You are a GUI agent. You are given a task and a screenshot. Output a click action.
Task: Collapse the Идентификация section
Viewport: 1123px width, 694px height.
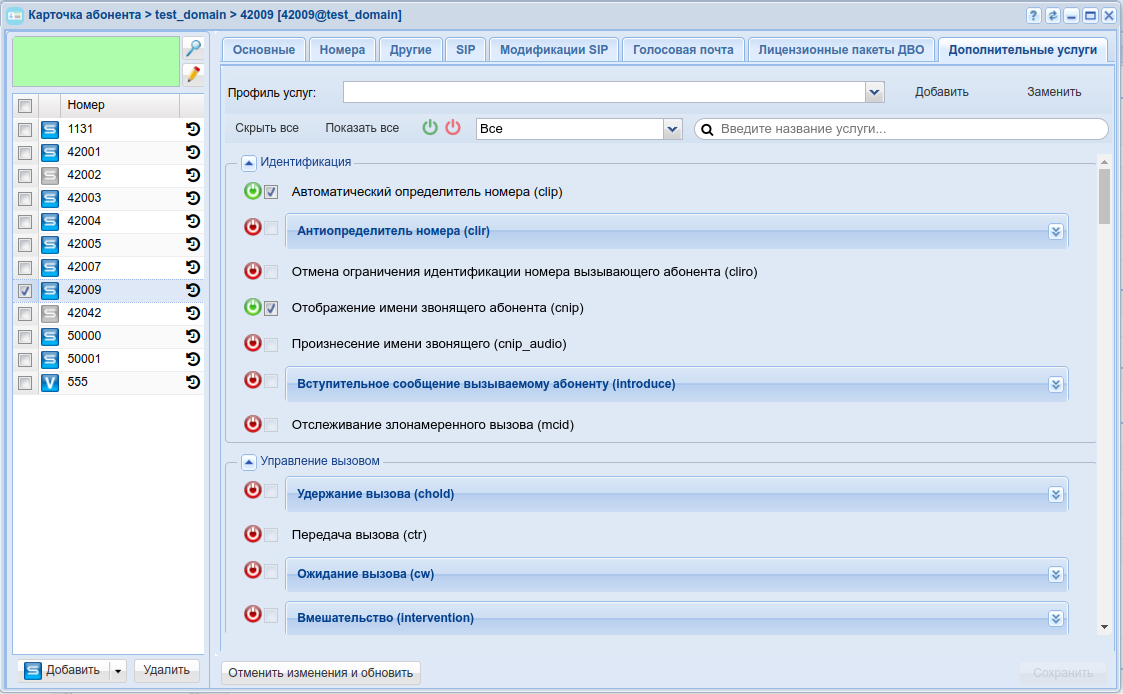coord(249,162)
